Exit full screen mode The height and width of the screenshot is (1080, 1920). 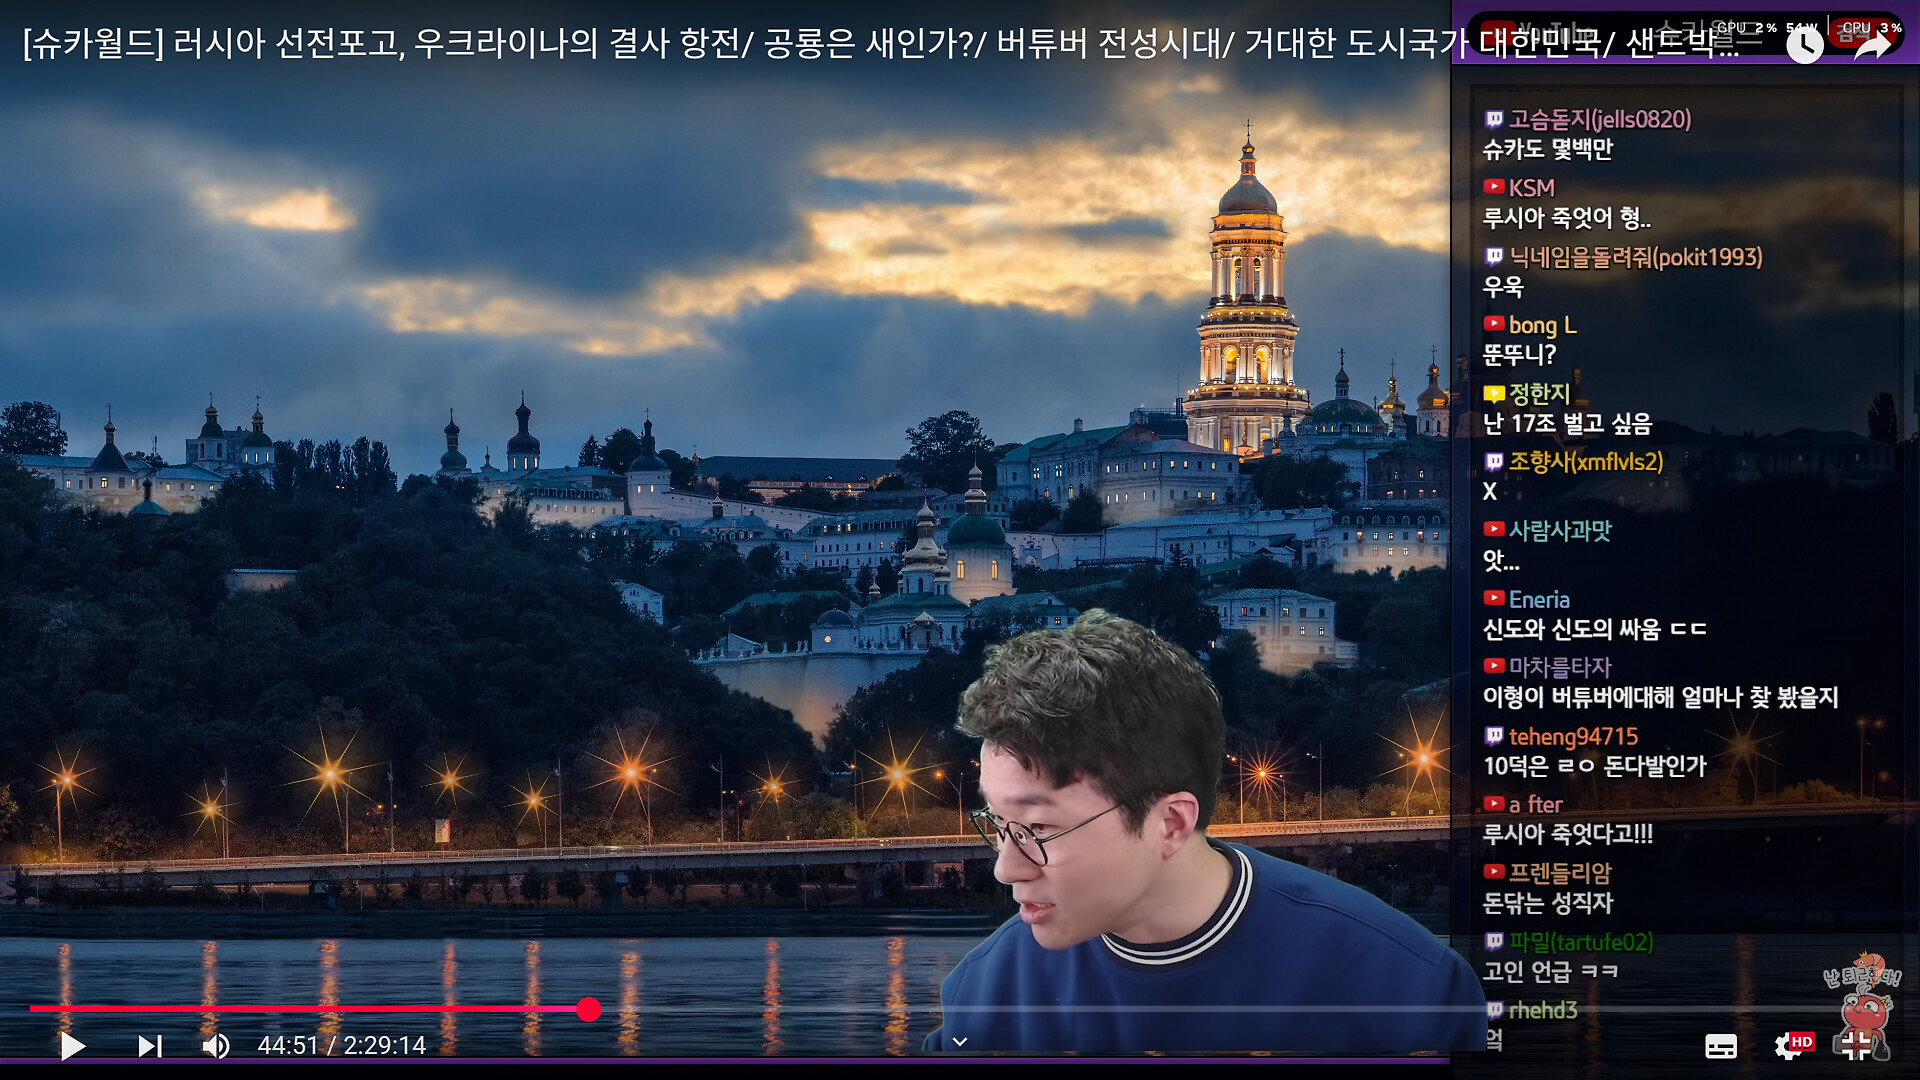[x=1856, y=1046]
